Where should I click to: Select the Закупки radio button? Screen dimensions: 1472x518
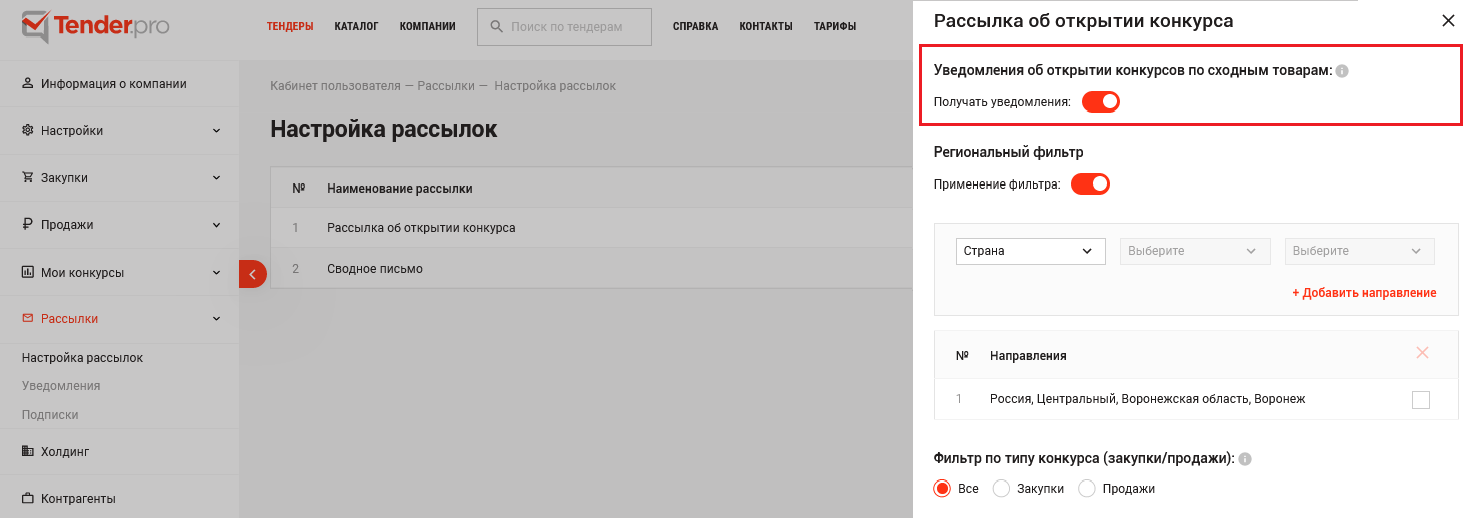1001,488
